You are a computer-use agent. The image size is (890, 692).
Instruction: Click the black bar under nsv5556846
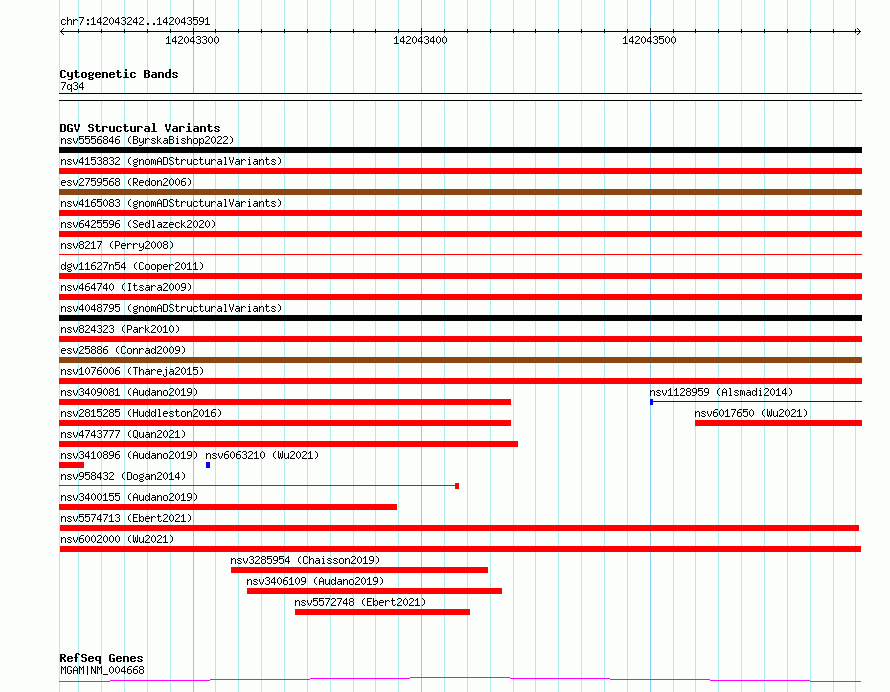[x=460, y=150]
